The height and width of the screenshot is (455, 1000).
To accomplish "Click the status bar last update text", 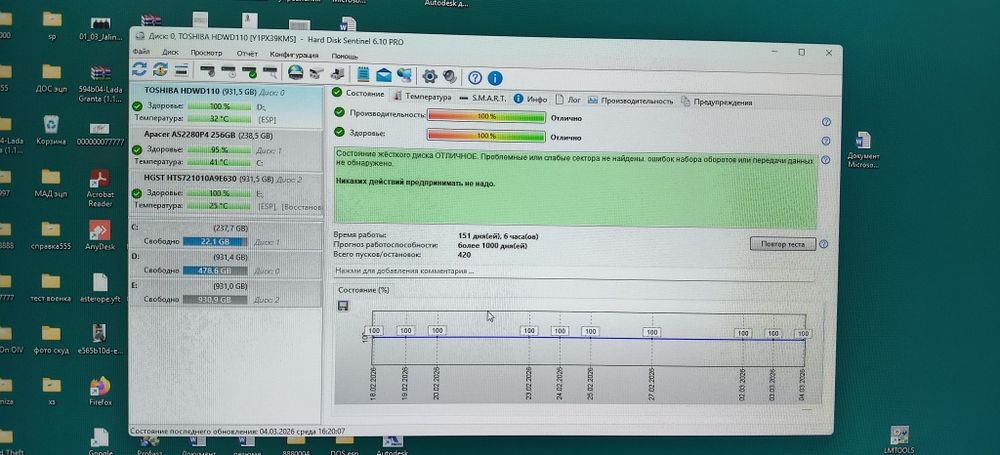I will 237,431.
